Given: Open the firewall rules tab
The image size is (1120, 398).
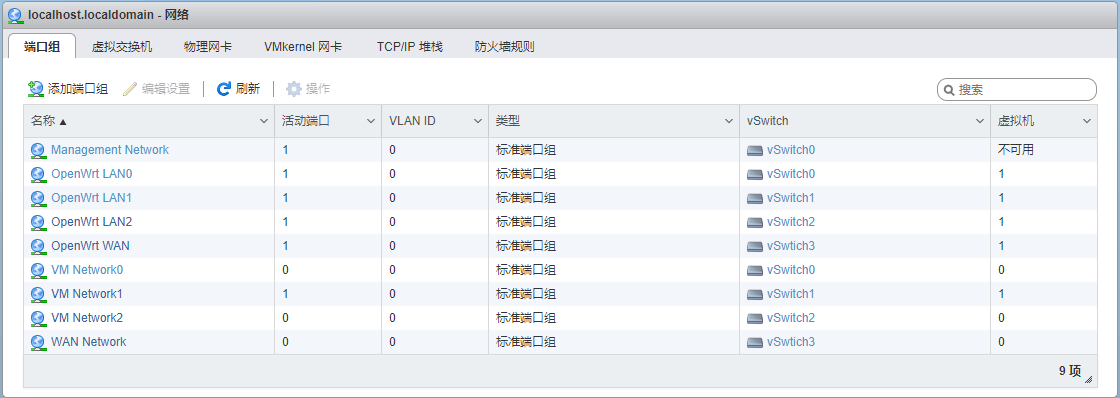Looking at the screenshot, I should [505, 47].
